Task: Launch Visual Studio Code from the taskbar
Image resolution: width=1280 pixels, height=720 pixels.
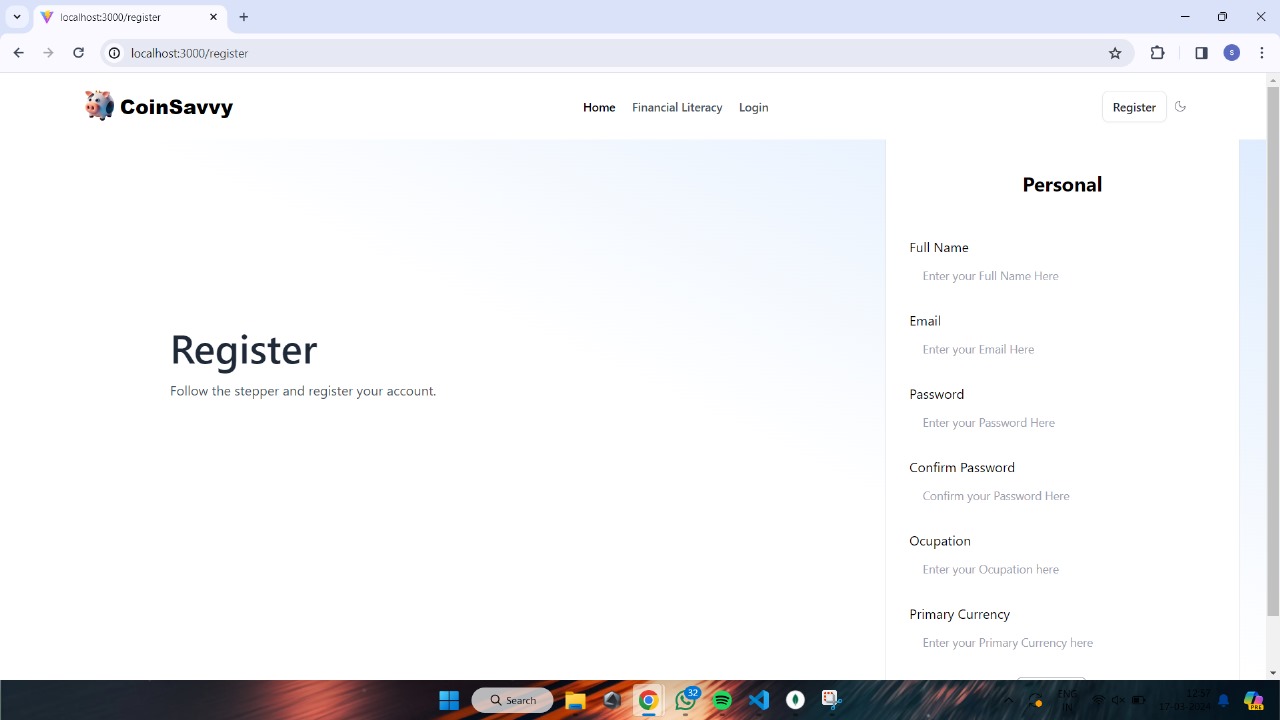Action: coord(759,700)
